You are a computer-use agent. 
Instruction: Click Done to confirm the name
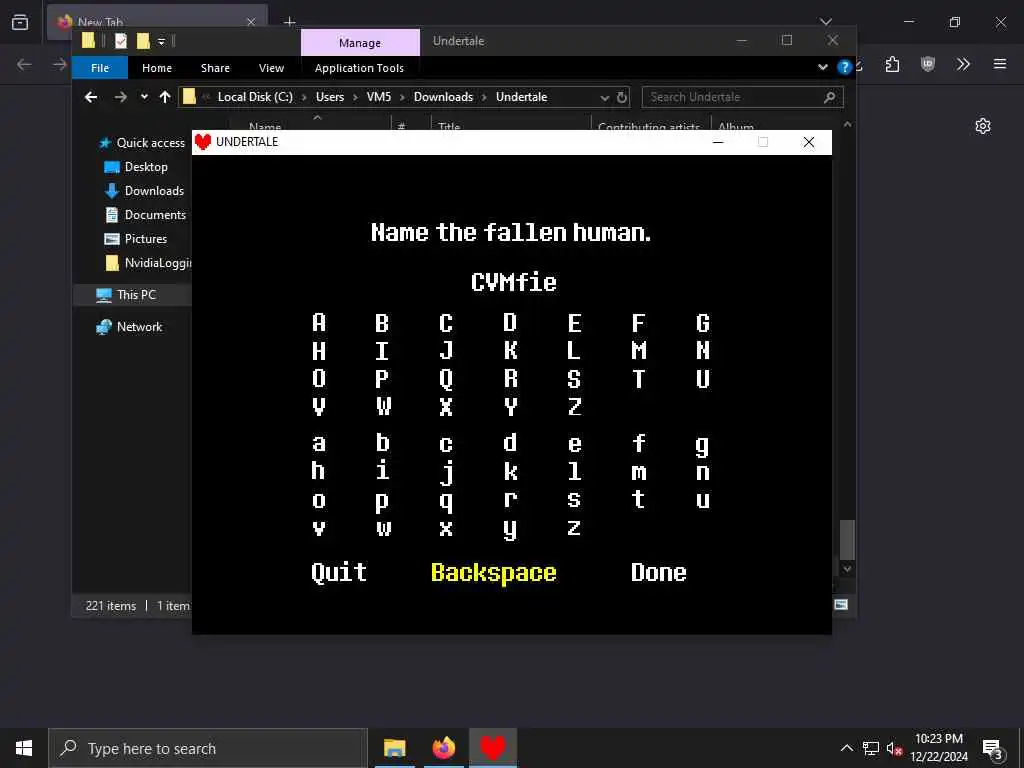click(659, 572)
